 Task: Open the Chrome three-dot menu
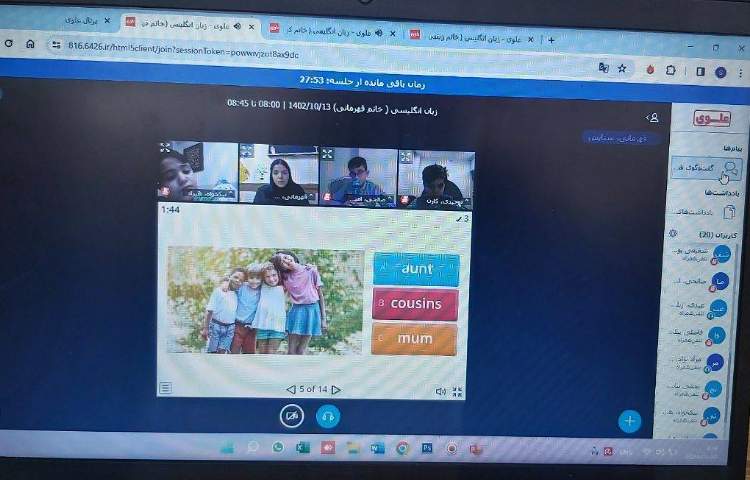coord(740,73)
